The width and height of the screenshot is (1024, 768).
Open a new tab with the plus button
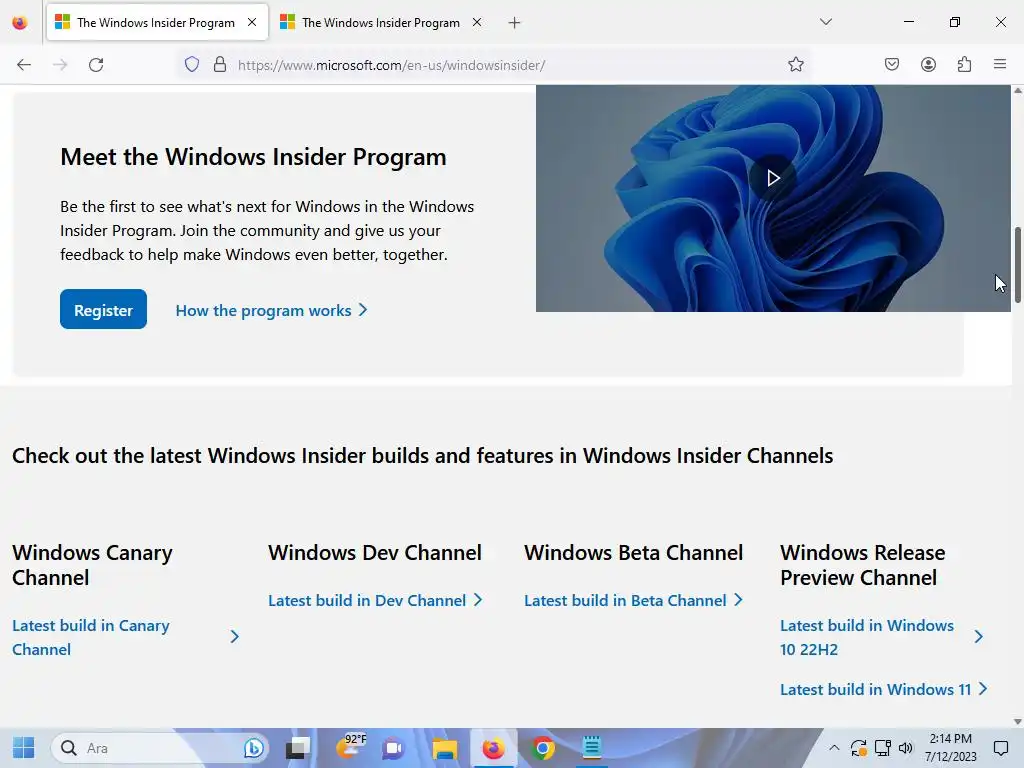pyautogui.click(x=515, y=23)
